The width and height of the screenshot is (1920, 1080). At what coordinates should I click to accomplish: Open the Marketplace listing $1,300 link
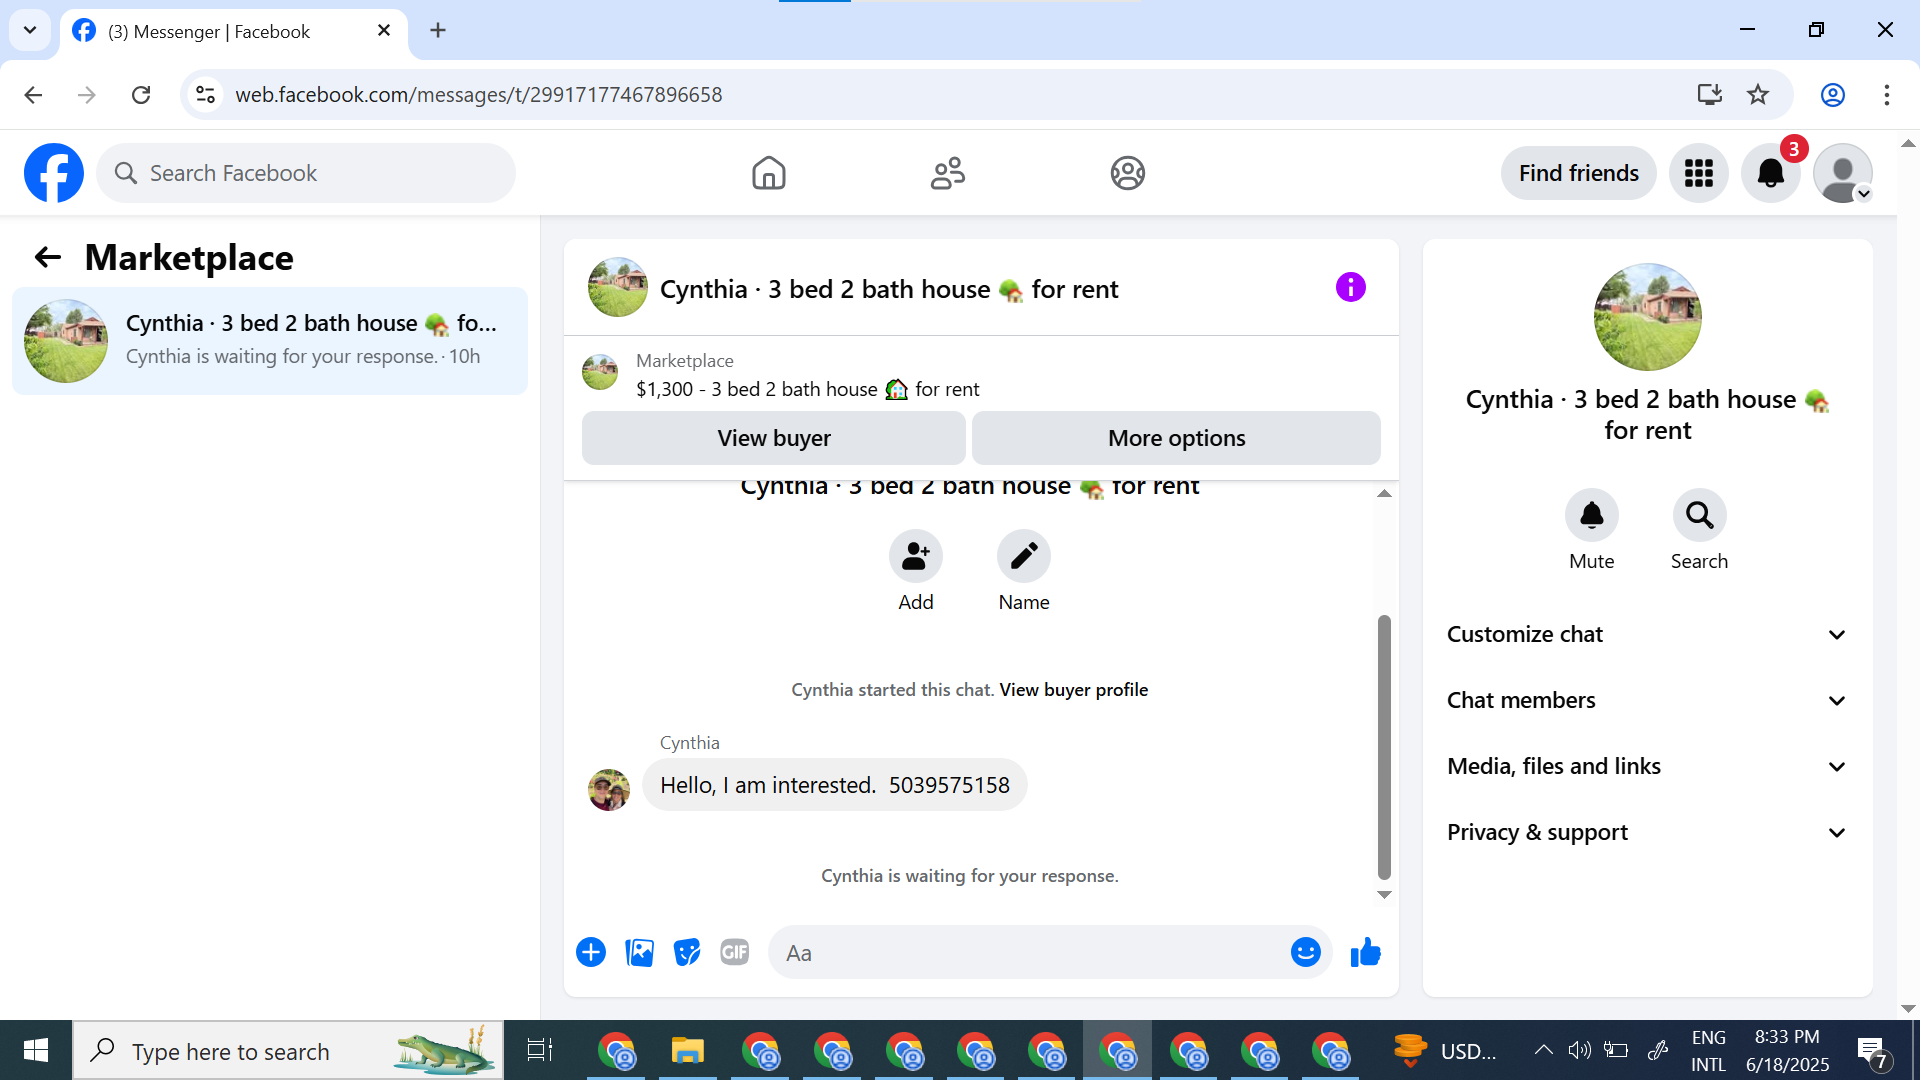808,389
